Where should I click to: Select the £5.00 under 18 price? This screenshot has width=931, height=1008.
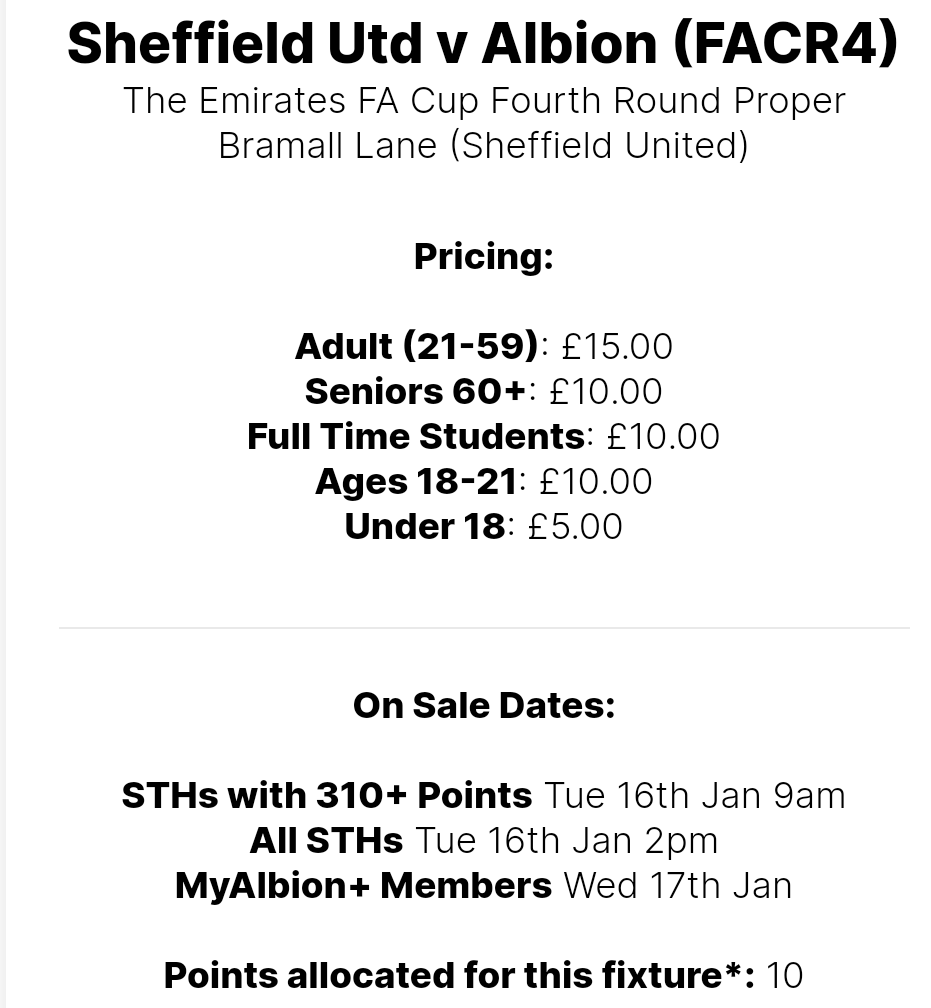pos(575,526)
